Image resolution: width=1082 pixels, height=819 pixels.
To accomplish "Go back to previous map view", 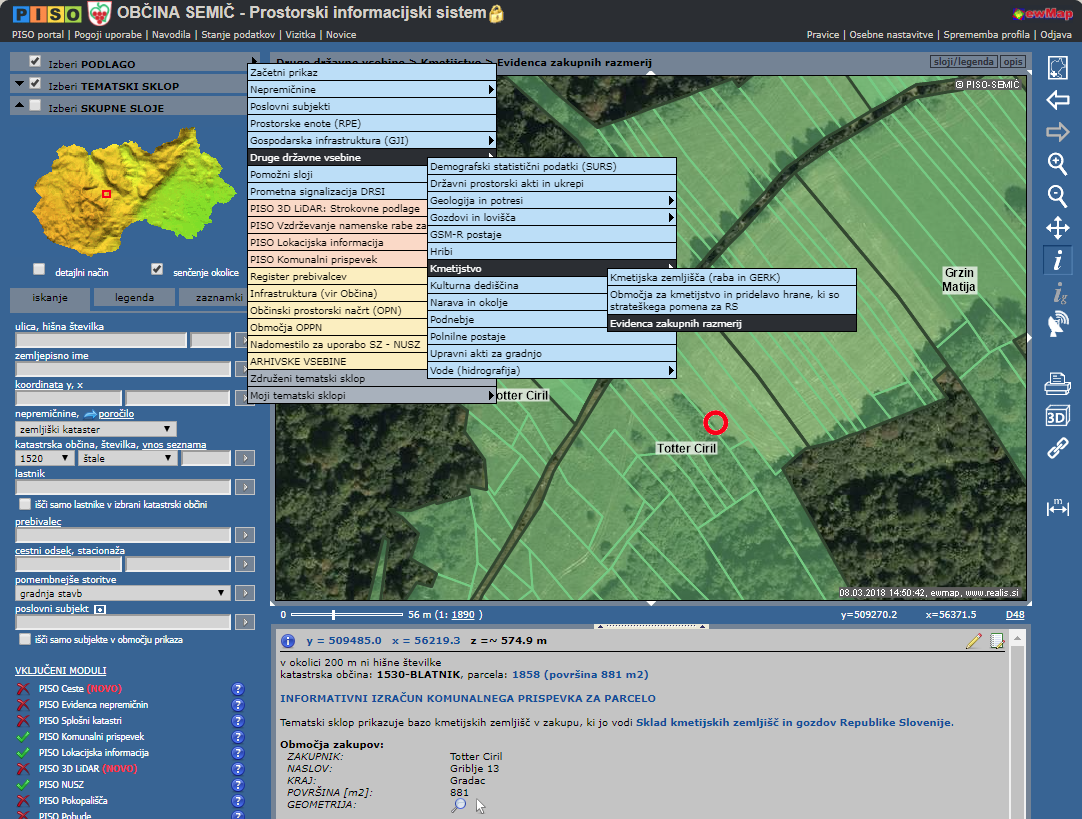I will [x=1057, y=100].
